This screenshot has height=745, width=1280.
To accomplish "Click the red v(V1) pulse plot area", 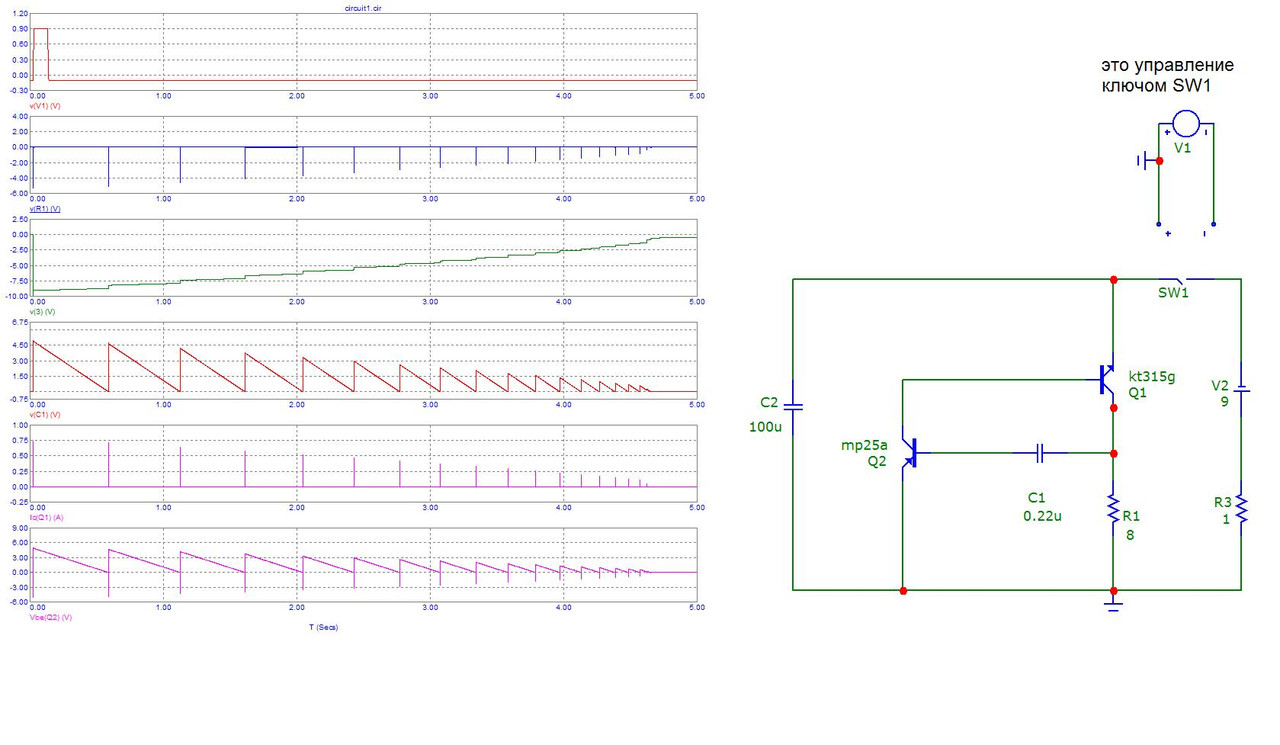I will coord(364,52).
